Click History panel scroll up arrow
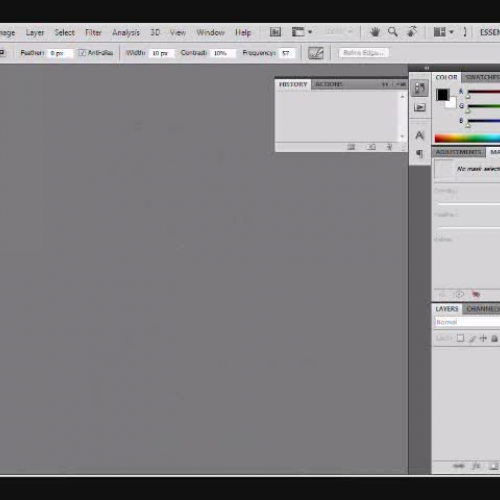The height and width of the screenshot is (500, 500). point(403,96)
